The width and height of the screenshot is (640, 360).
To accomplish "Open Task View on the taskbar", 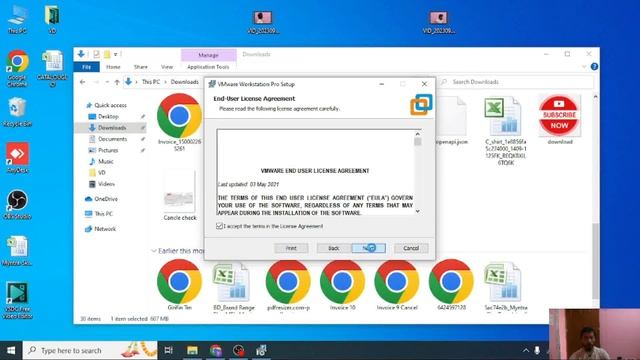I will pos(168,350).
